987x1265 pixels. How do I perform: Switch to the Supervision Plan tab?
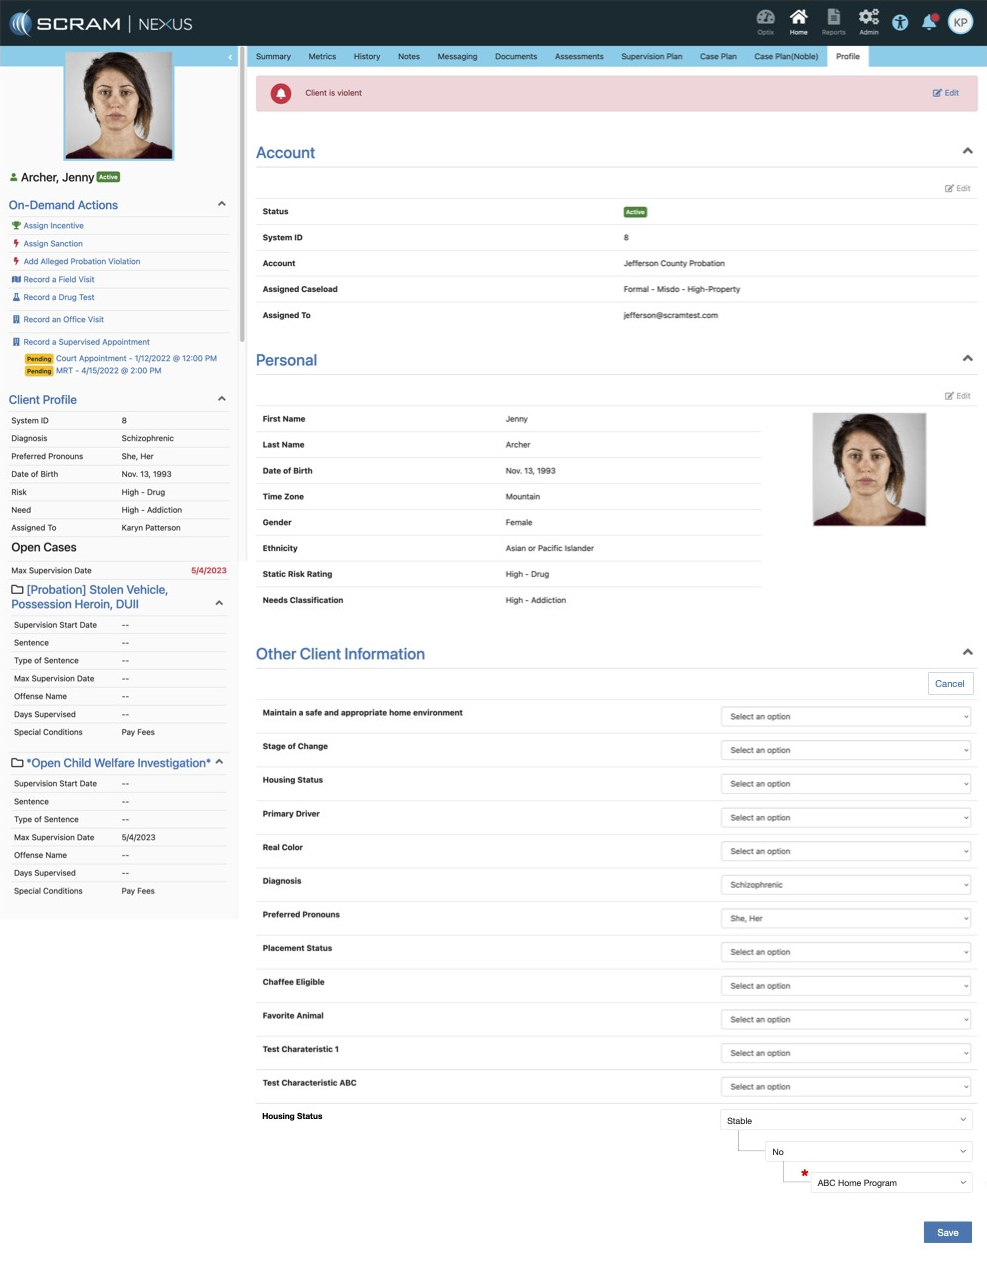coord(651,57)
